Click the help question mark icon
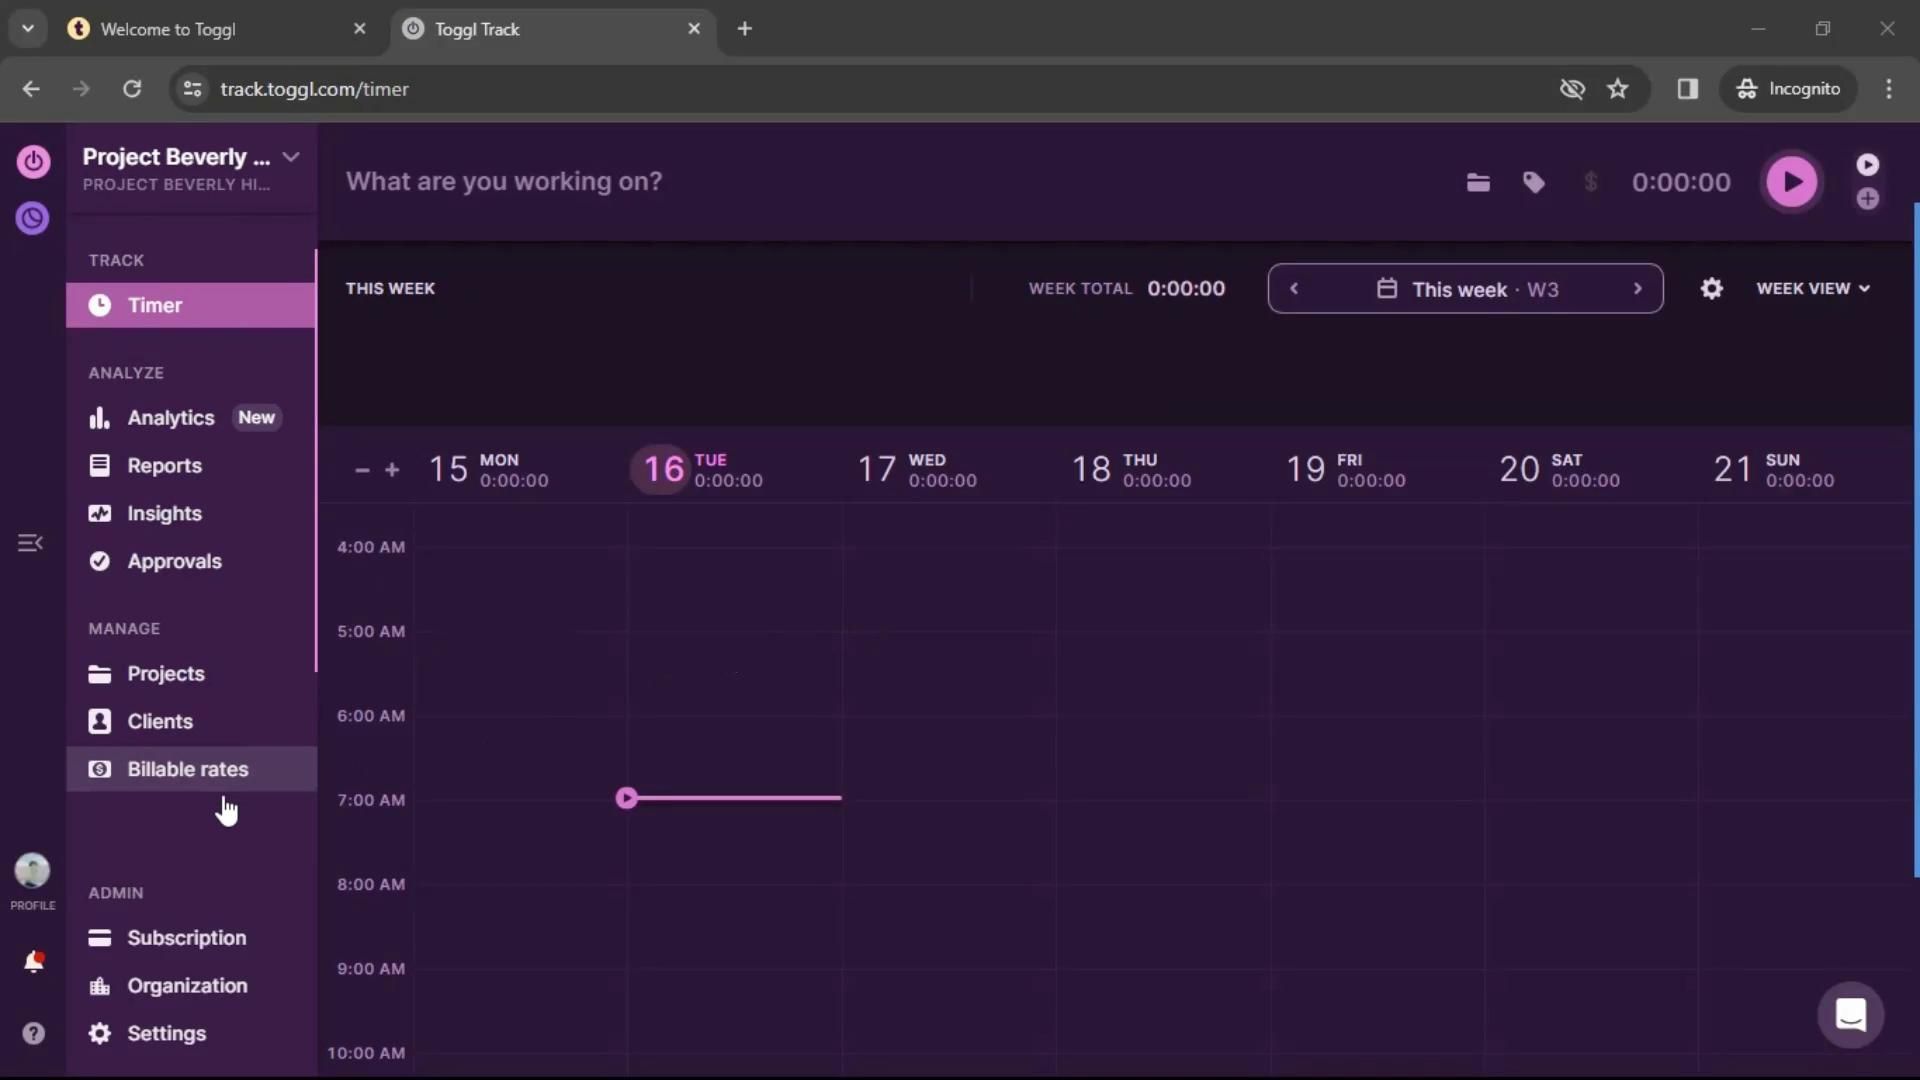1920x1080 pixels. coord(33,1033)
